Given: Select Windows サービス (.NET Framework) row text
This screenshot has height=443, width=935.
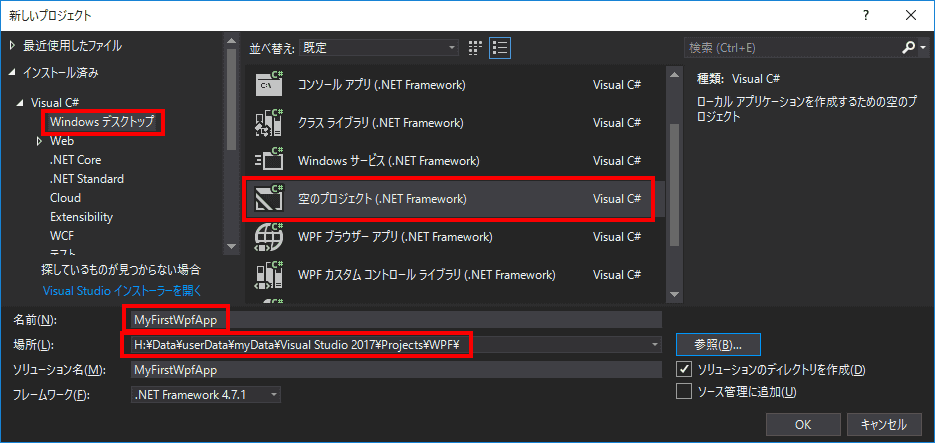Looking at the screenshot, I should (388, 160).
